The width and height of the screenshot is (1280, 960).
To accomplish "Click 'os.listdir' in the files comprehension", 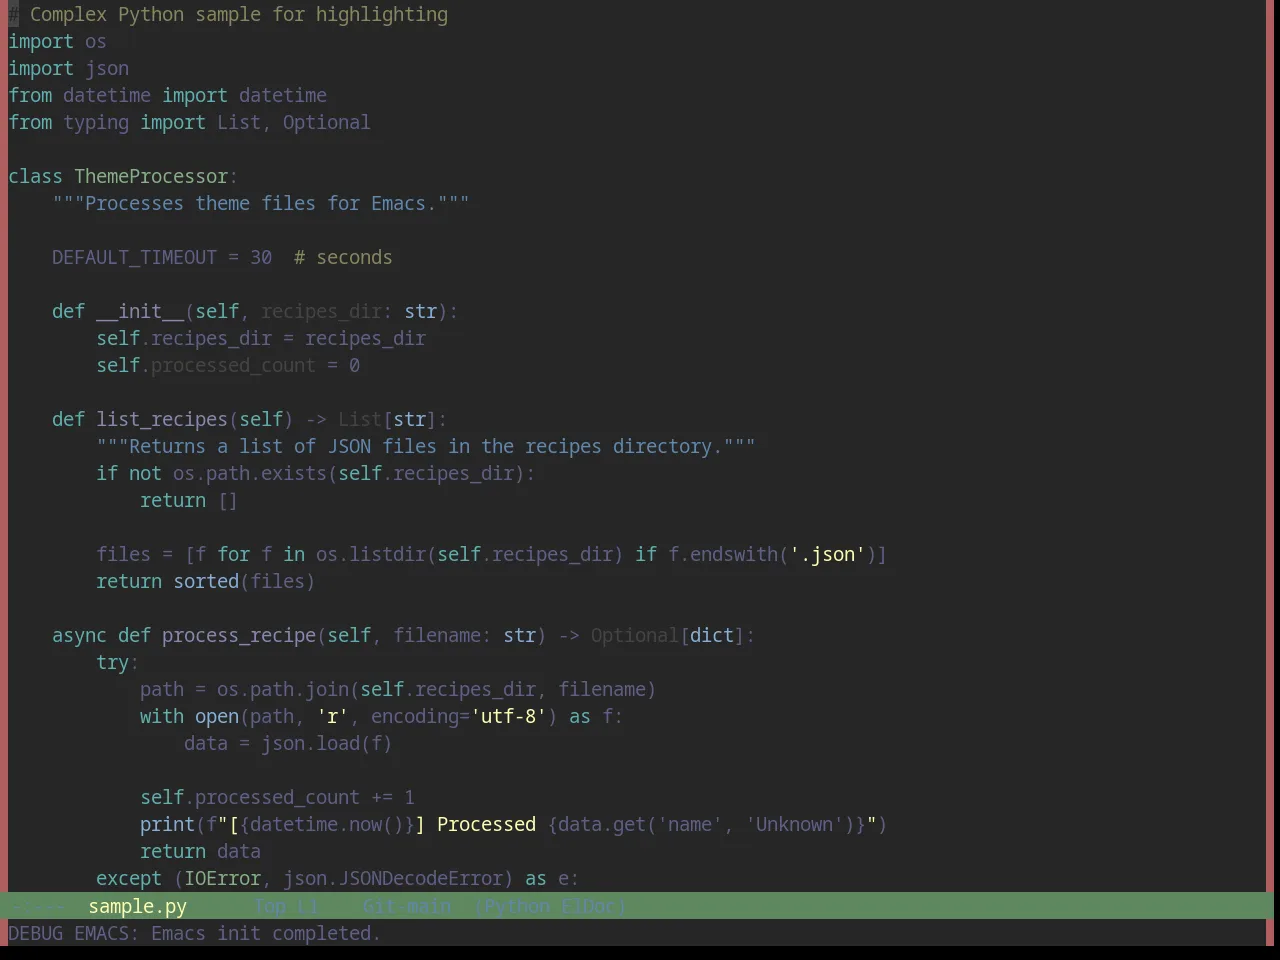I will 371,554.
